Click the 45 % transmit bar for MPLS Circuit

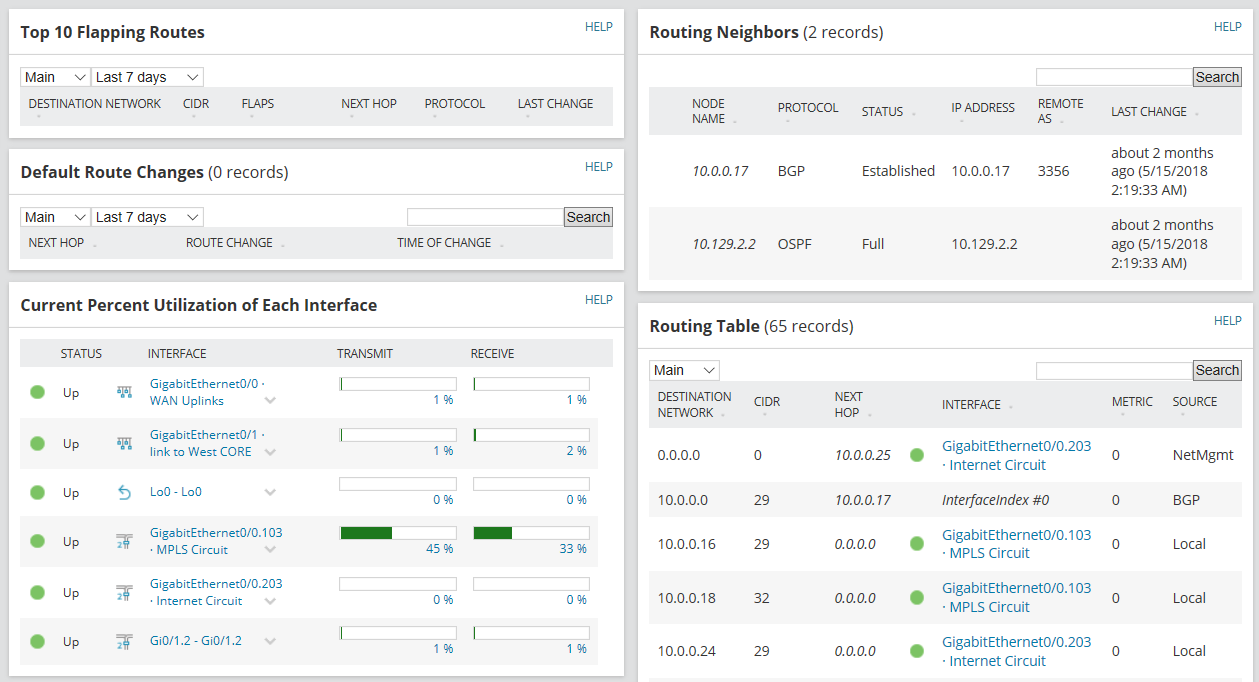(x=398, y=533)
